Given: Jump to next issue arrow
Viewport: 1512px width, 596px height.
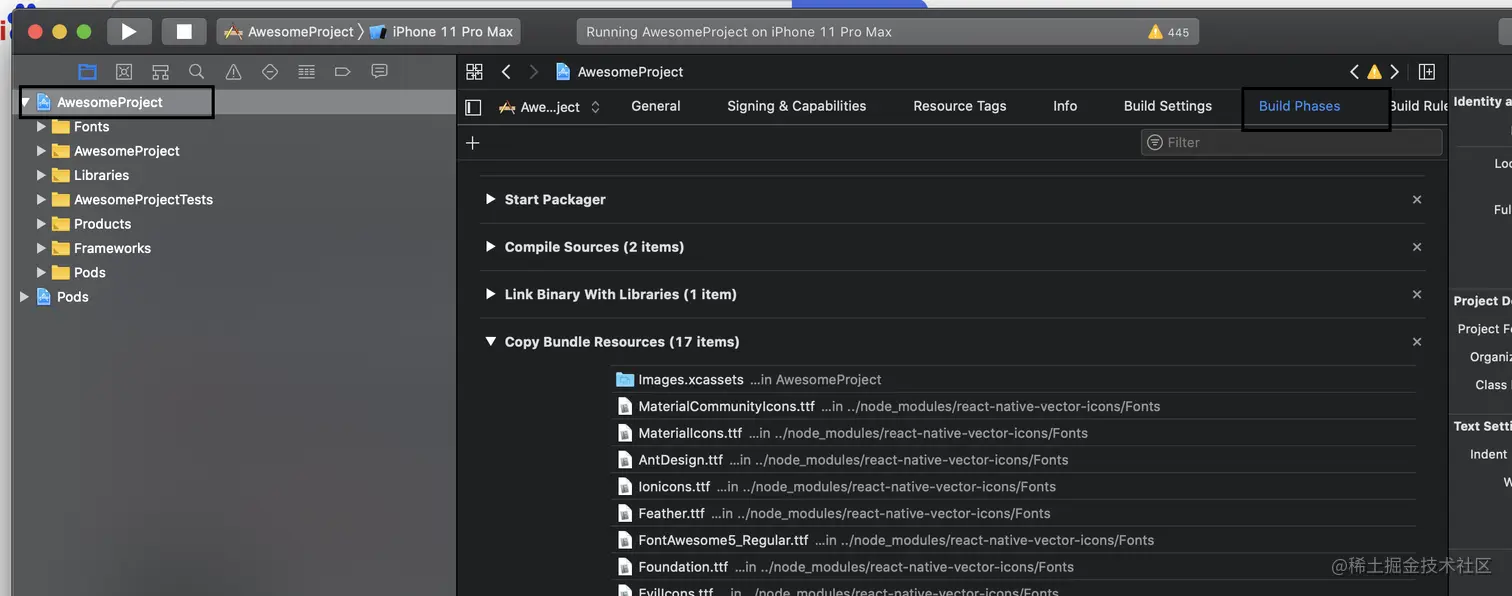Looking at the screenshot, I should pos(1394,72).
